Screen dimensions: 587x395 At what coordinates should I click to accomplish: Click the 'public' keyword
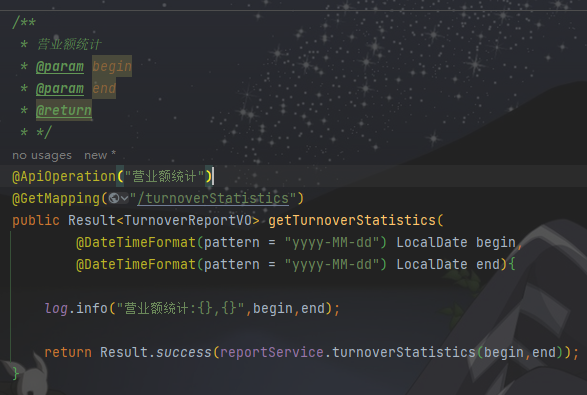36,221
